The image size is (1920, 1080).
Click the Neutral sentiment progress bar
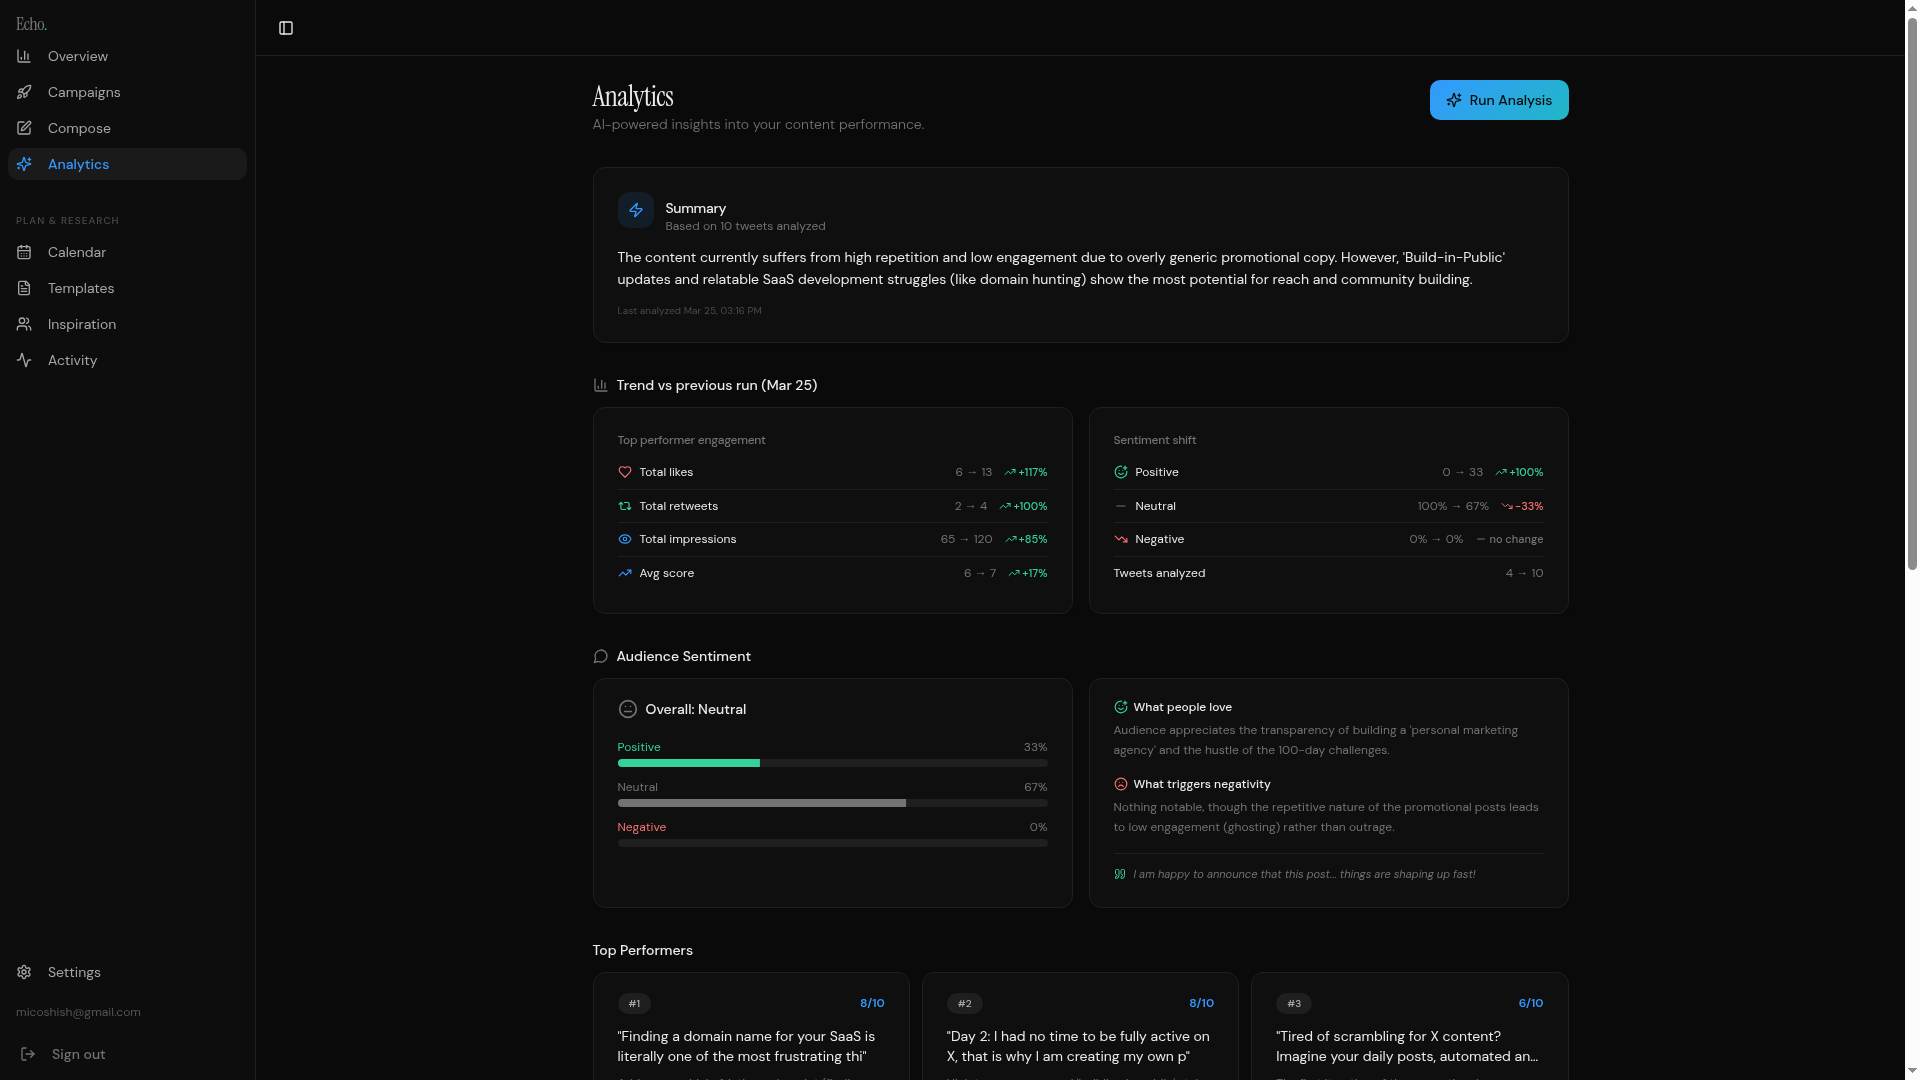click(x=831, y=803)
